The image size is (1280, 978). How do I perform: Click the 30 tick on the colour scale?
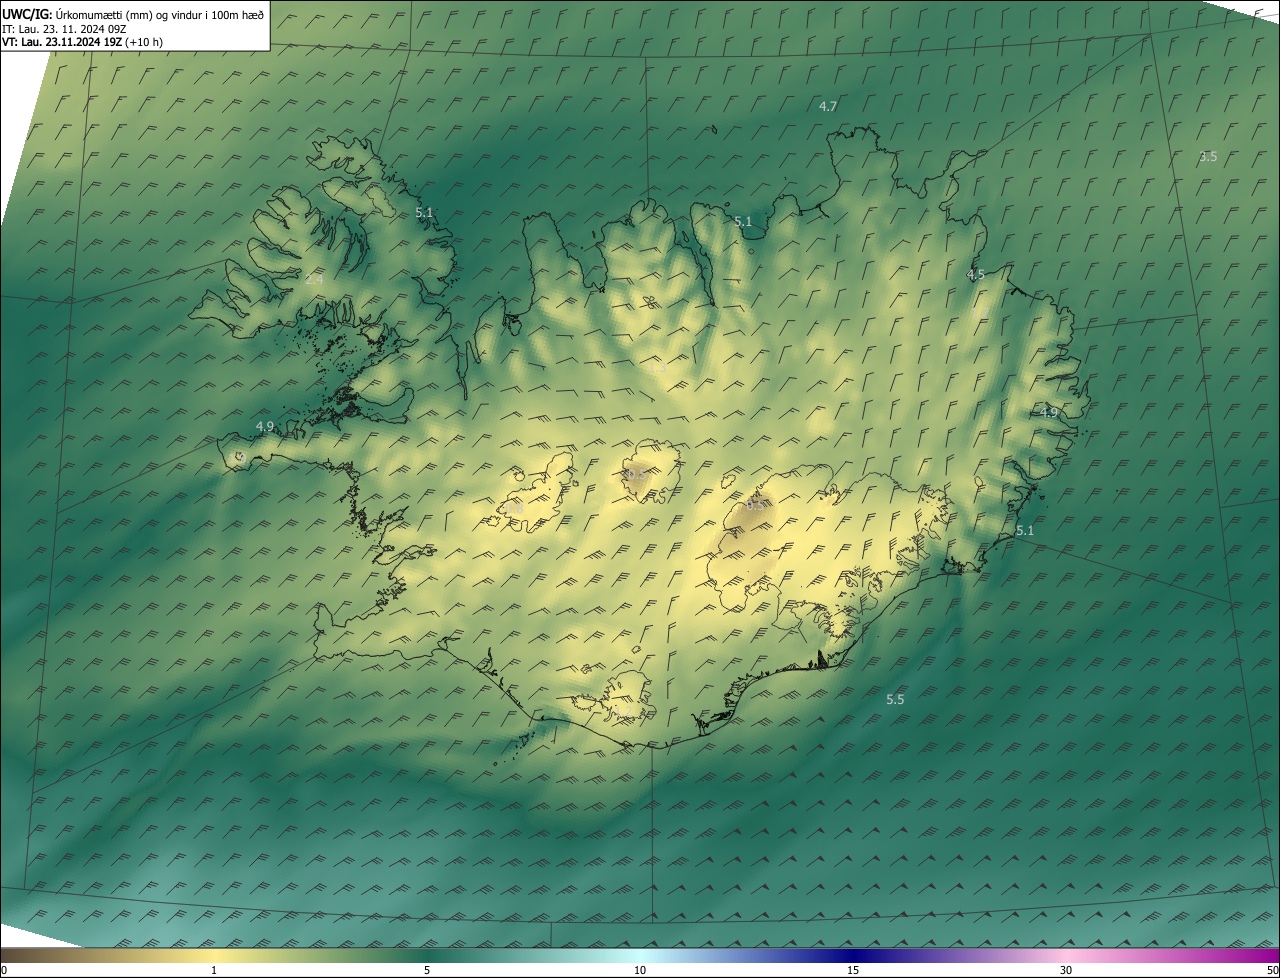tap(1066, 970)
